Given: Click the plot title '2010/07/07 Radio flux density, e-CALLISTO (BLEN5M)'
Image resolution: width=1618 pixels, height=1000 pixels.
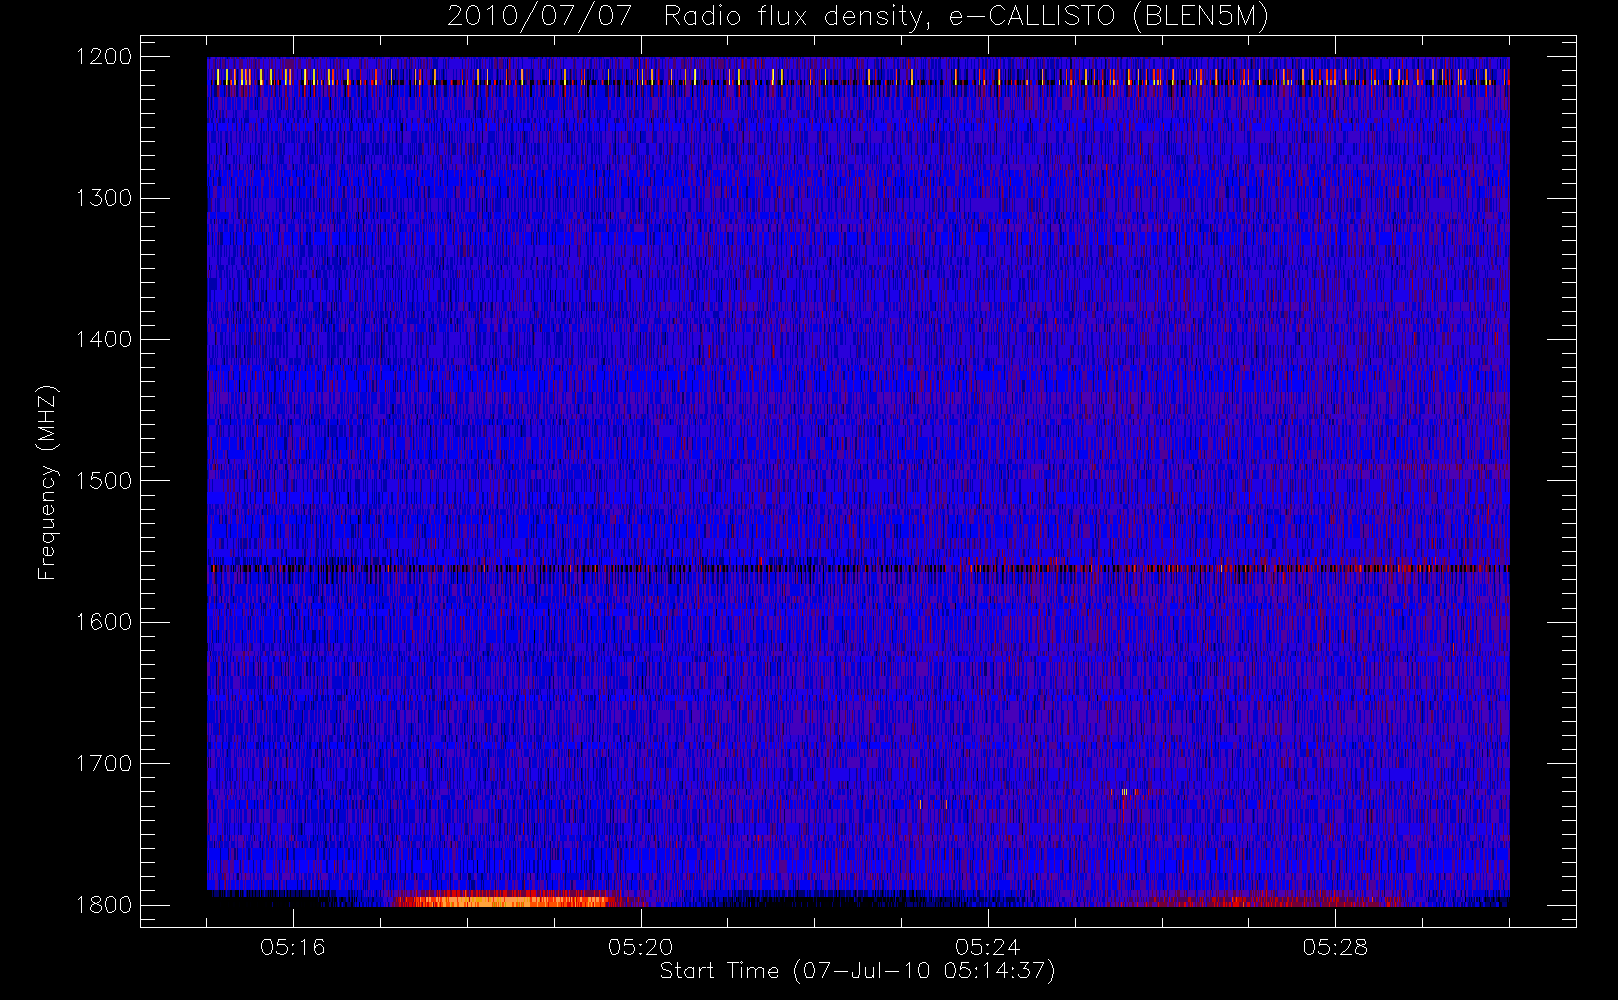Looking at the screenshot, I should pos(857,16).
